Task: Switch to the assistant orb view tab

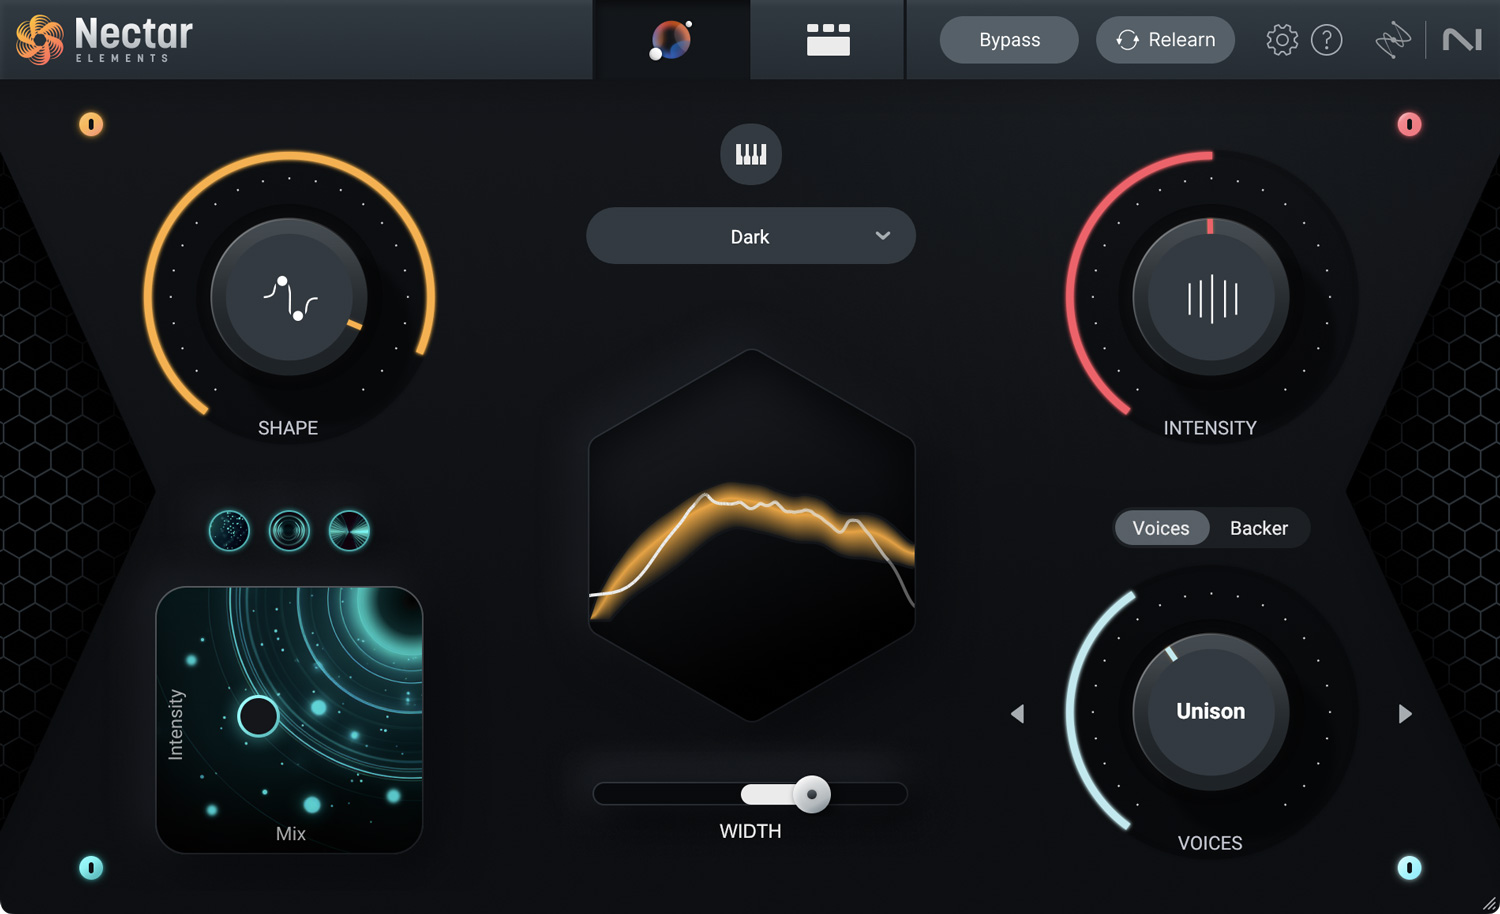Action: coord(671,40)
